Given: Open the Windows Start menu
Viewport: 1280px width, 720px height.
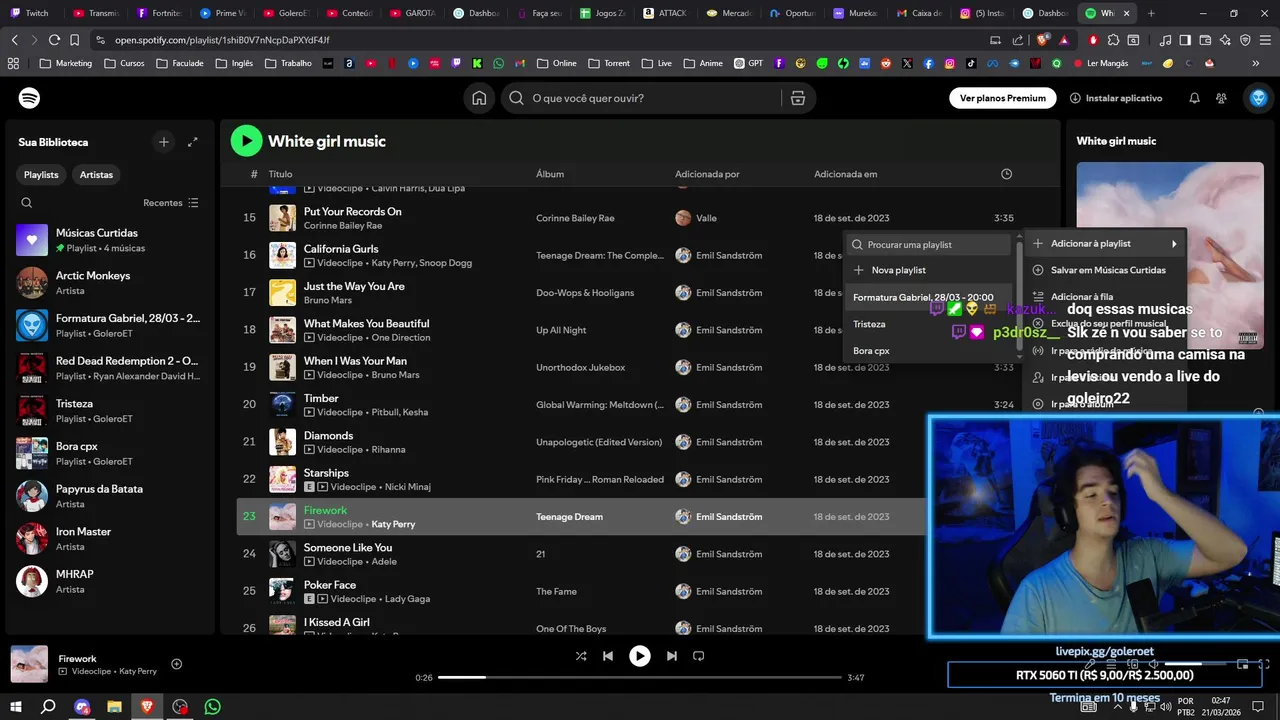Looking at the screenshot, I should (x=15, y=706).
